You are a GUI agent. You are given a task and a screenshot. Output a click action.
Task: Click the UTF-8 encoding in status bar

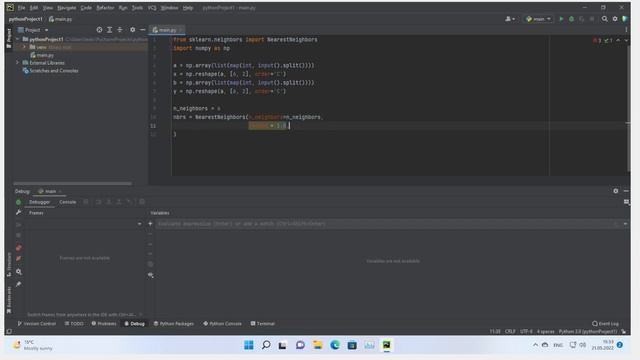click(526, 331)
